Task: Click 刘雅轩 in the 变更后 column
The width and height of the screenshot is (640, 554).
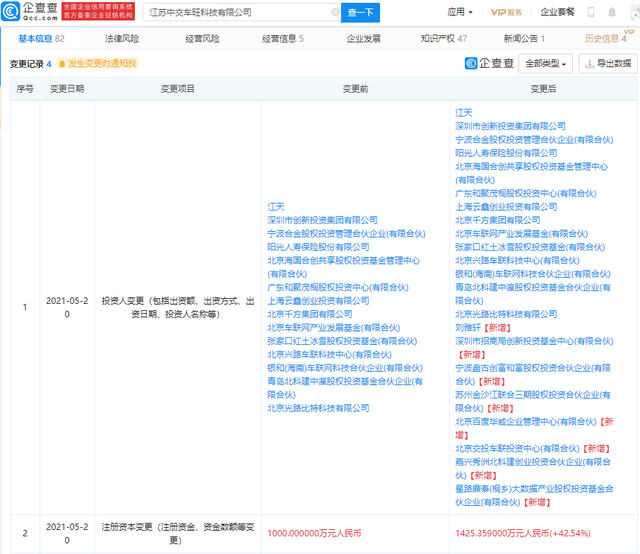Action: [x=470, y=327]
